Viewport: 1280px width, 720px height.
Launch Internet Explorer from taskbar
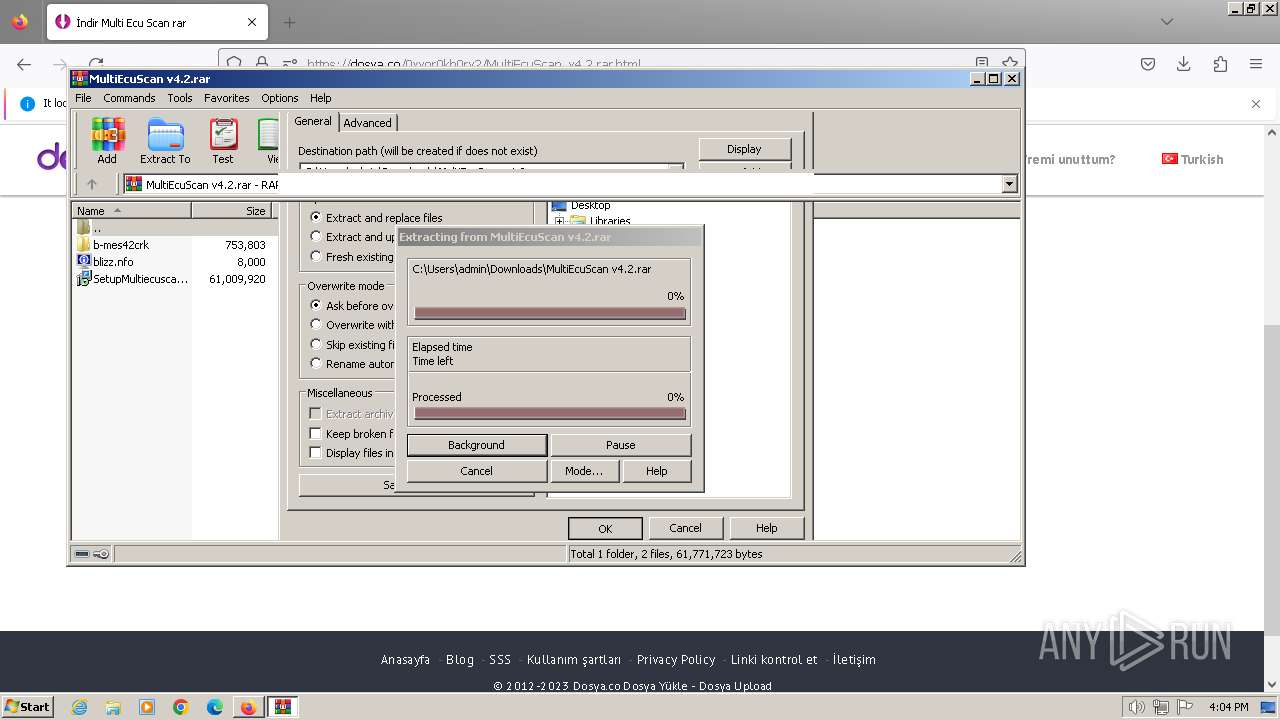coord(79,707)
